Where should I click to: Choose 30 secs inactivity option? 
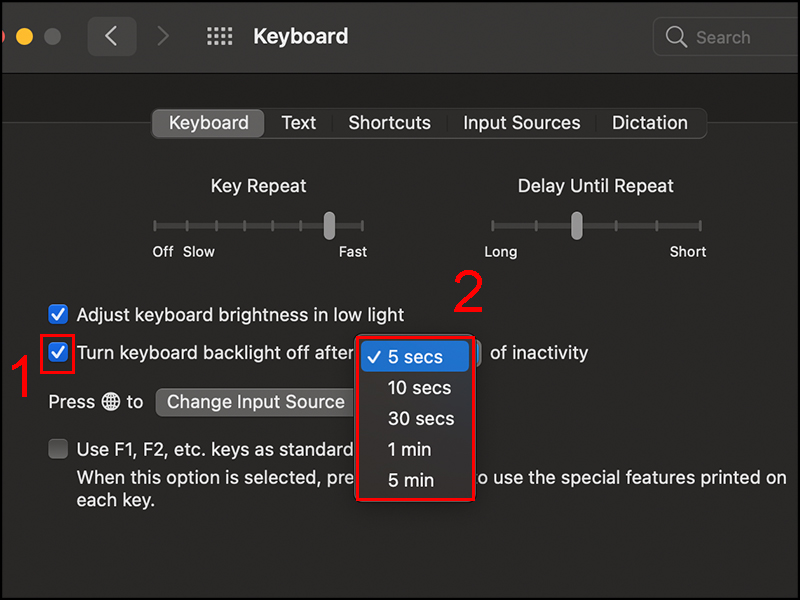point(420,419)
